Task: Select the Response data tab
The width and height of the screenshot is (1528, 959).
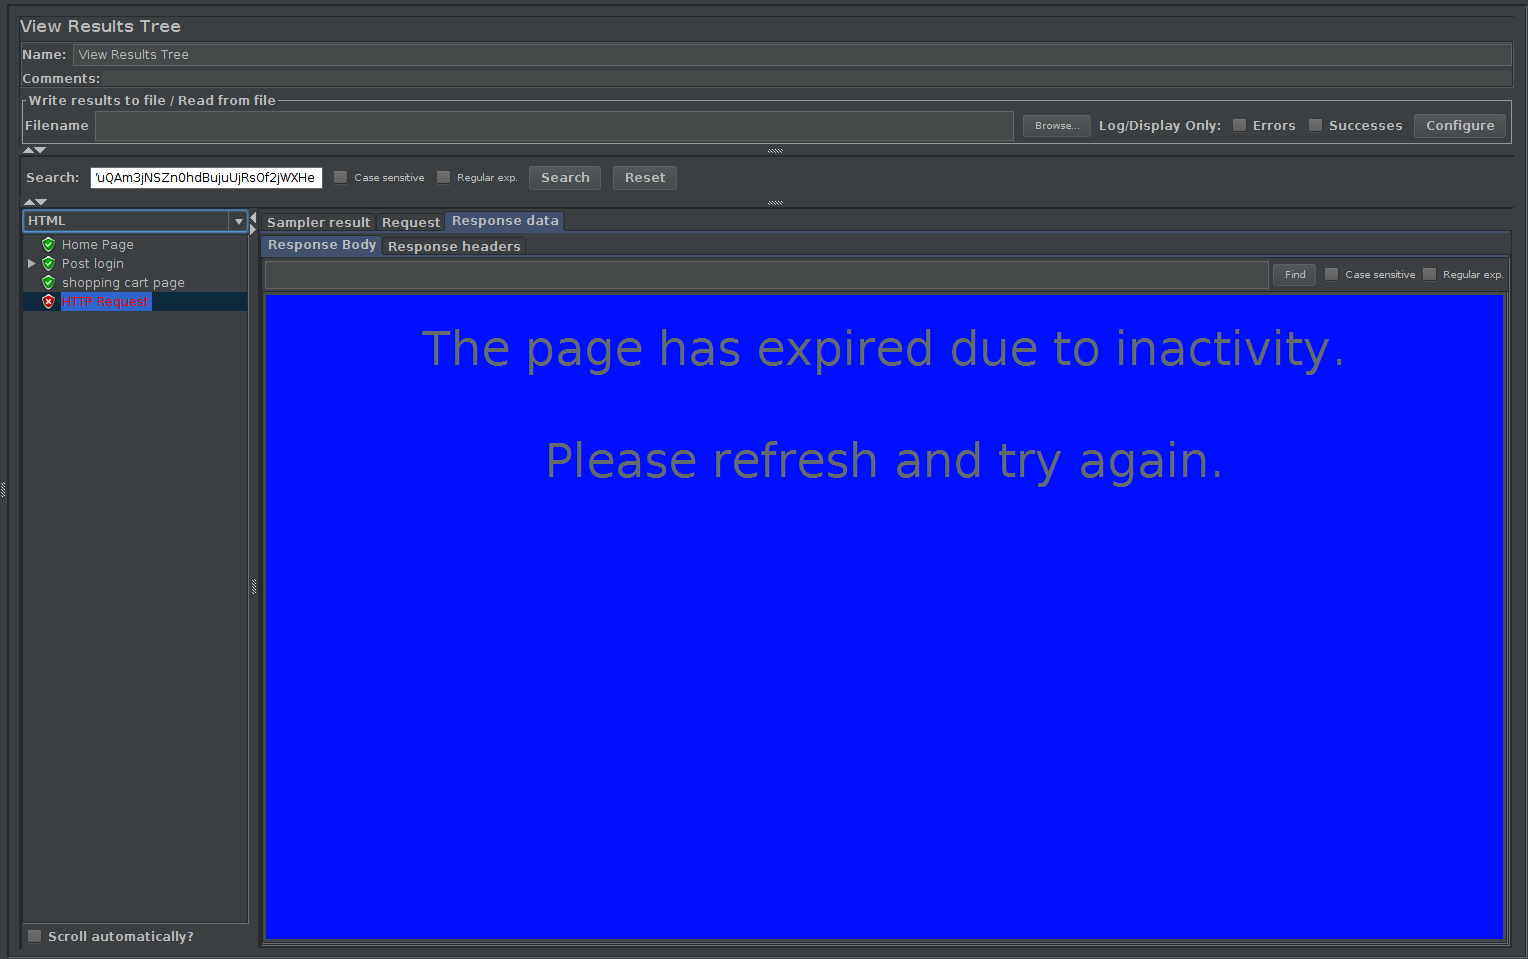Action: [x=505, y=221]
